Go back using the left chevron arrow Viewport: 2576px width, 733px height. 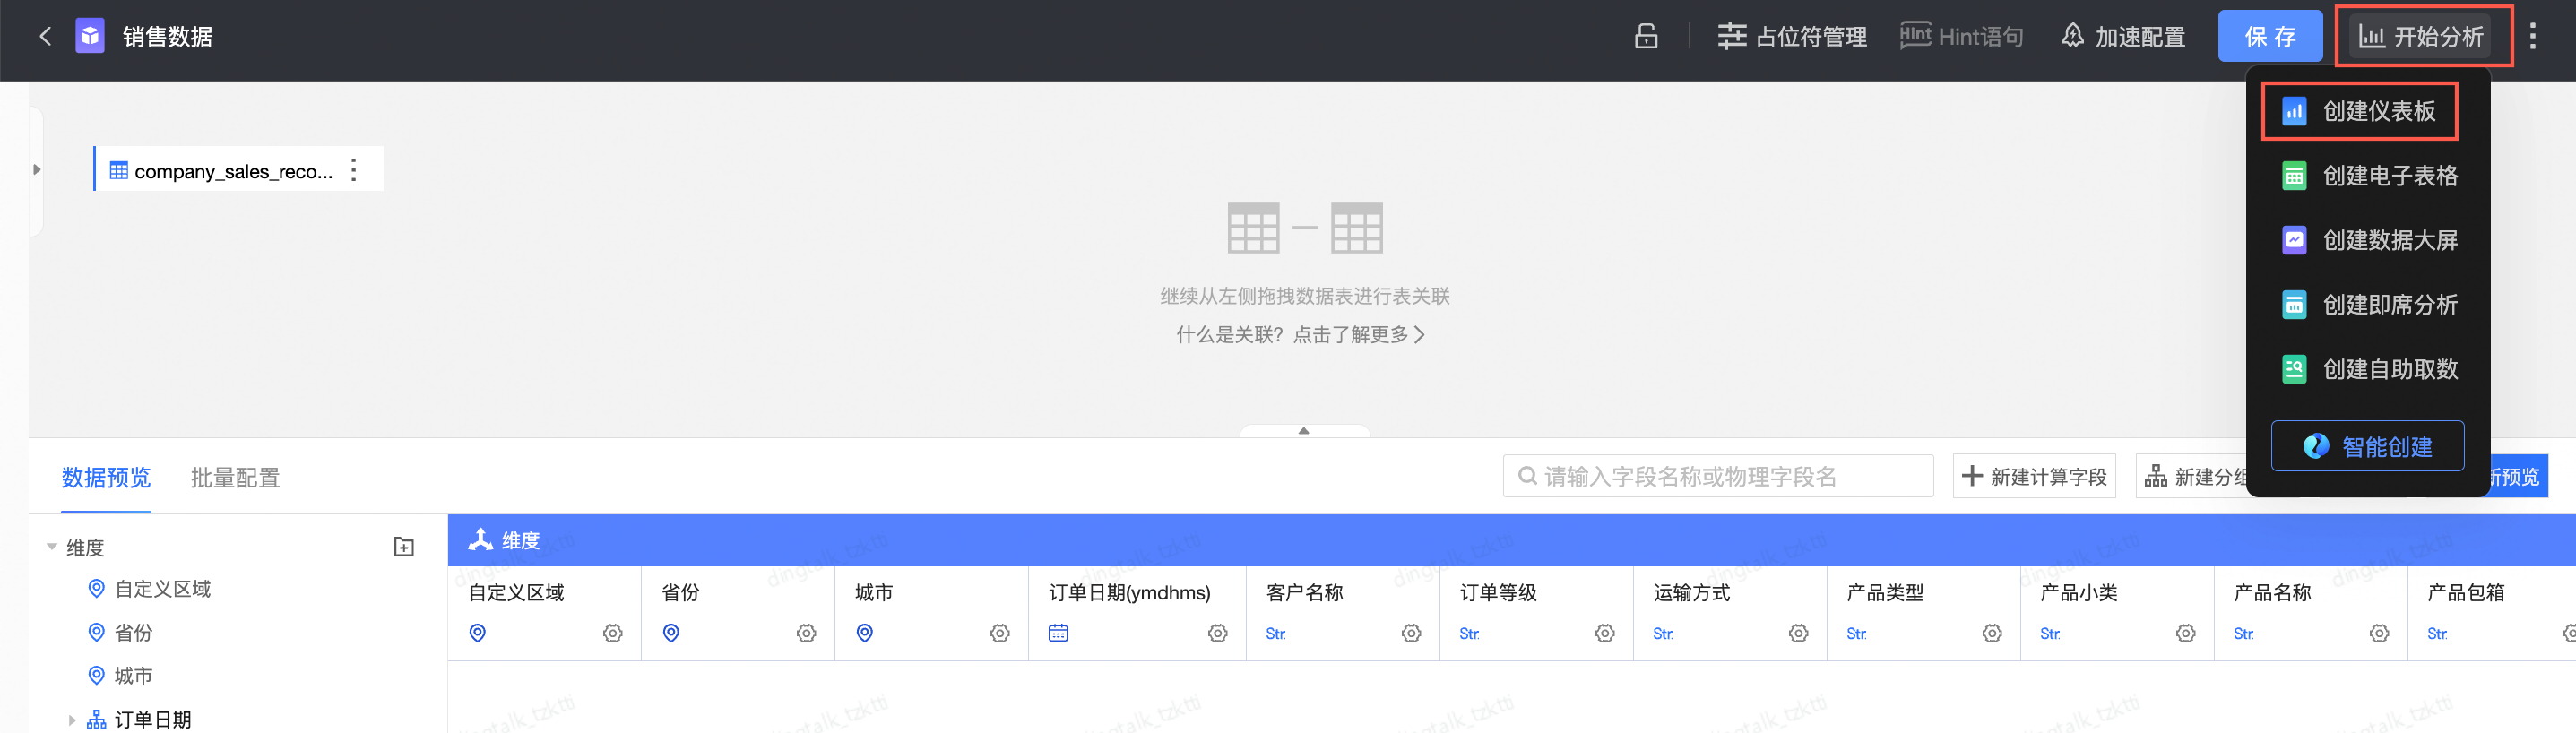coord(45,37)
